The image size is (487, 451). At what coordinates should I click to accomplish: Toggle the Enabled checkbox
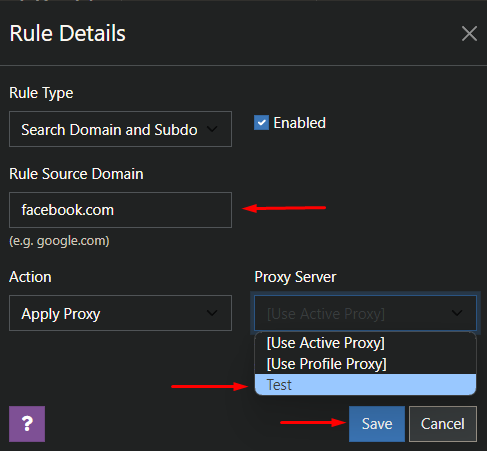pos(261,123)
